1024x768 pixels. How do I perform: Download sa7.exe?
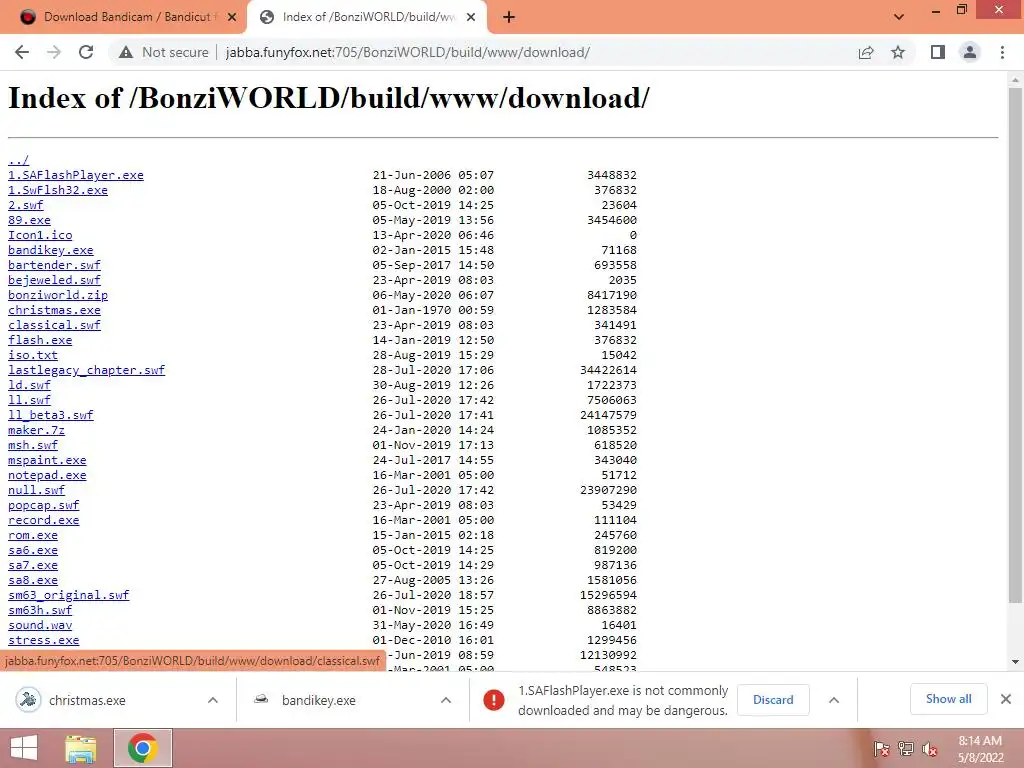tap(33, 566)
